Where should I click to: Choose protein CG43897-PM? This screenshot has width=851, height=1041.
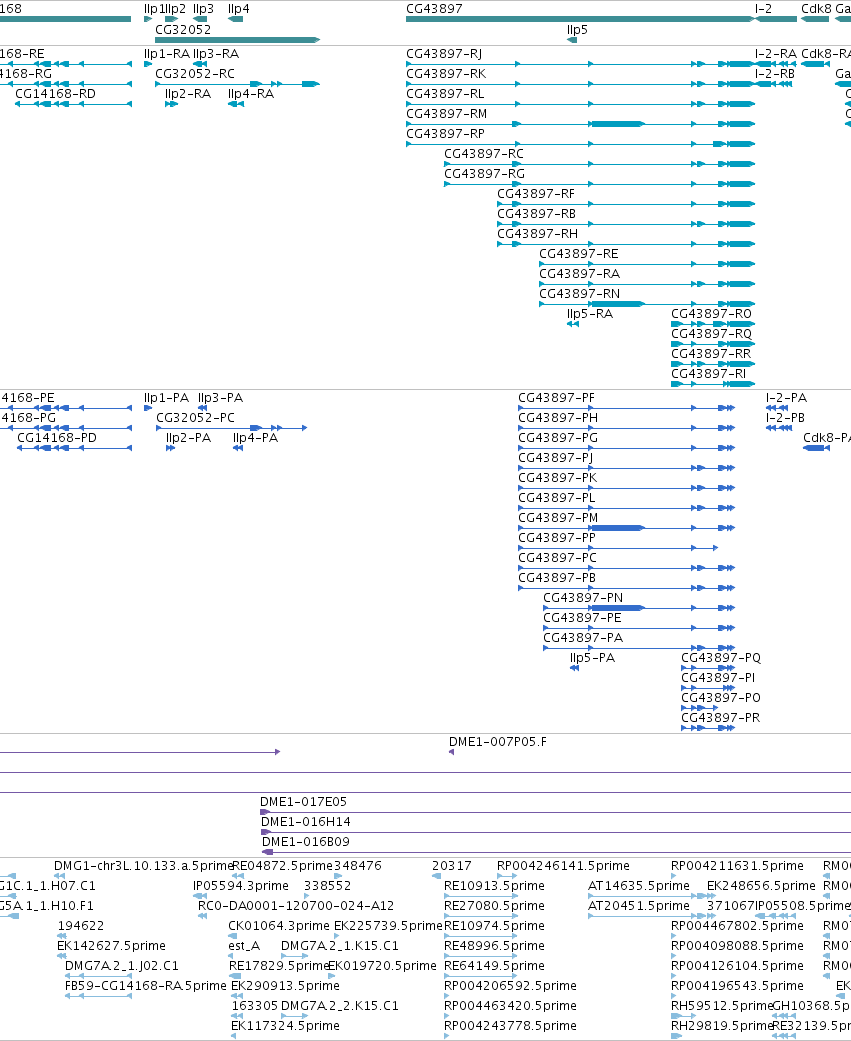click(x=558, y=517)
